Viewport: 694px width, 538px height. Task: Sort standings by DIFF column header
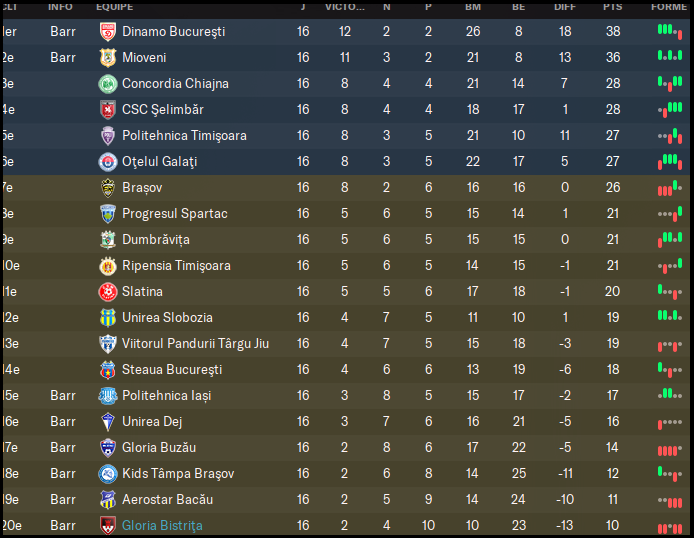(x=565, y=7)
